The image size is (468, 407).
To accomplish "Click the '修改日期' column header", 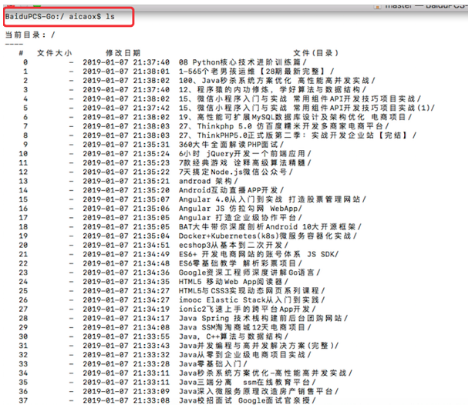I will coord(123,53).
